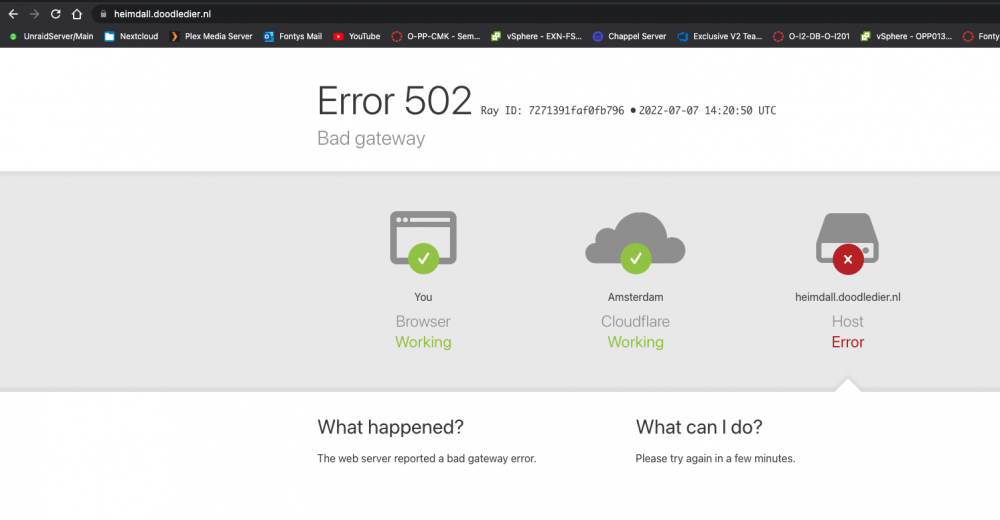The height and width of the screenshot is (520, 1000).
Task: Open the Chappel Server bookmark
Action: pos(629,36)
